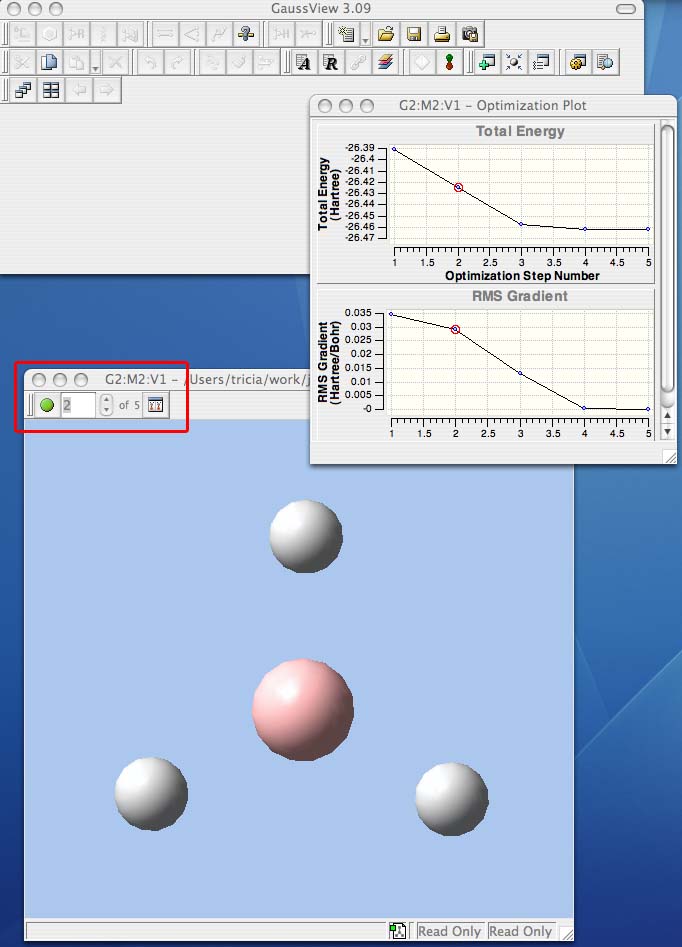The image size is (682, 947).
Task: Select step 4 point on RMS Gradient plot
Action: pyautogui.click(x=585, y=408)
